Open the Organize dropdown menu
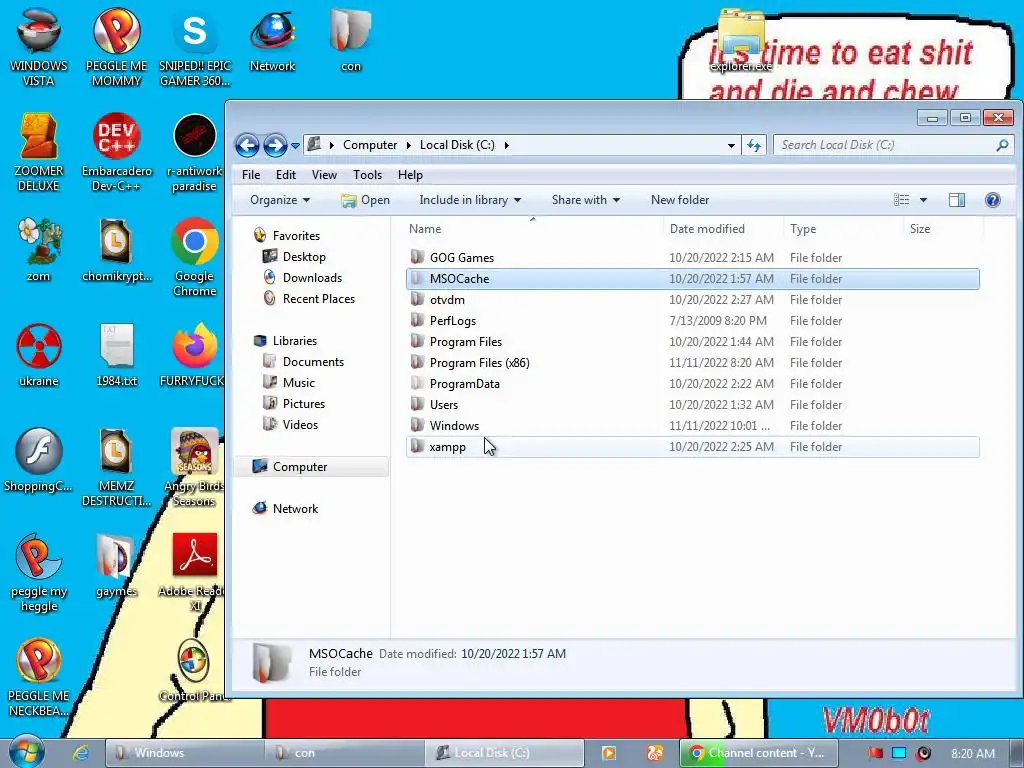The height and width of the screenshot is (768, 1024). [280, 200]
